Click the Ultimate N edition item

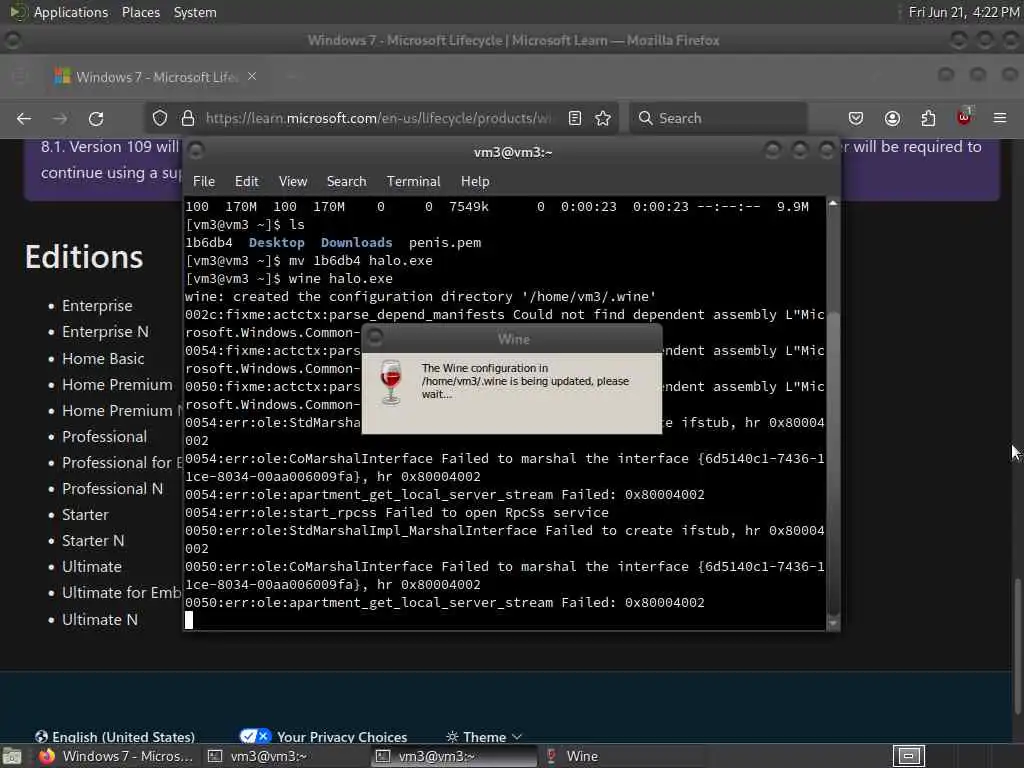[99, 619]
